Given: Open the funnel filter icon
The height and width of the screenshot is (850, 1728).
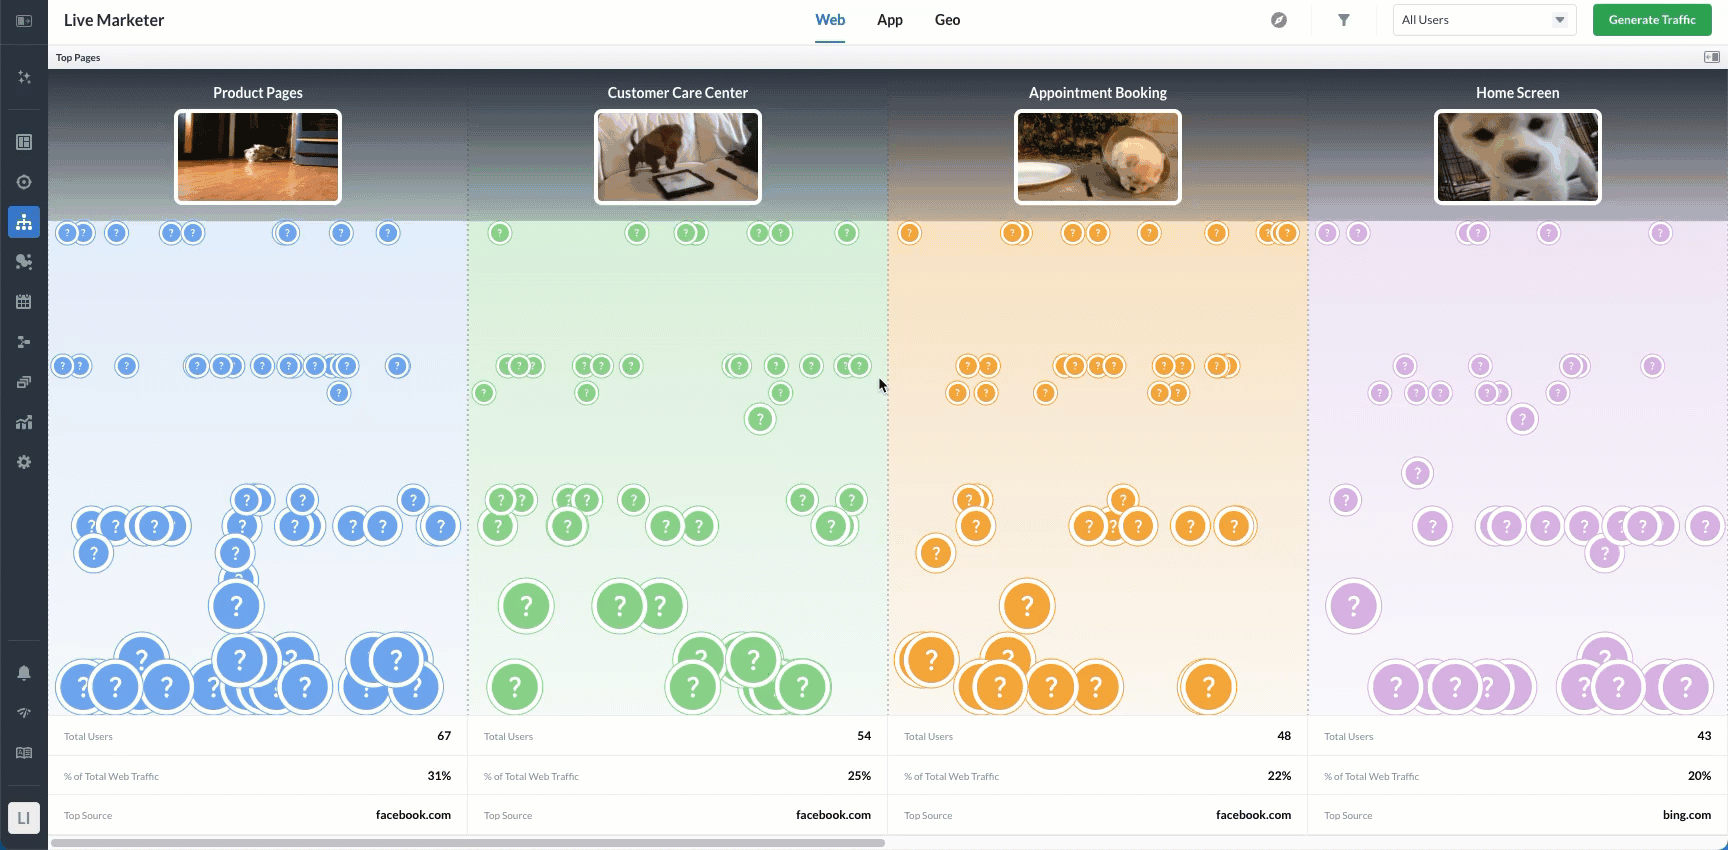Looking at the screenshot, I should (1344, 20).
